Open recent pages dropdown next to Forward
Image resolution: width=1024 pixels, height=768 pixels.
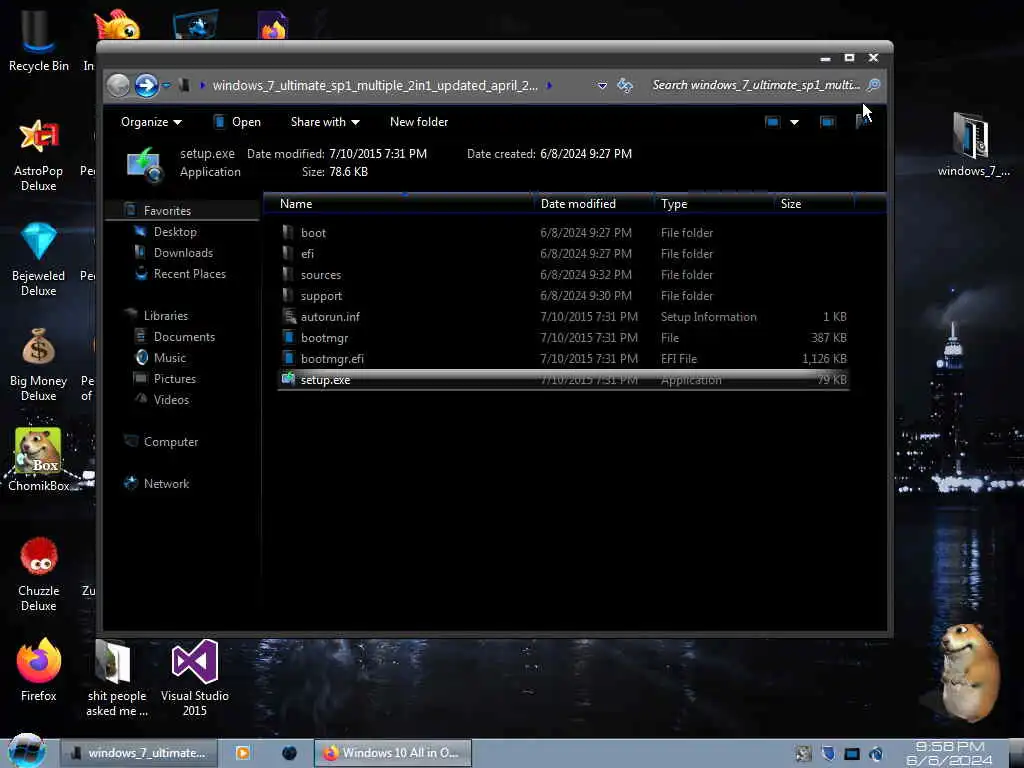[x=166, y=85]
